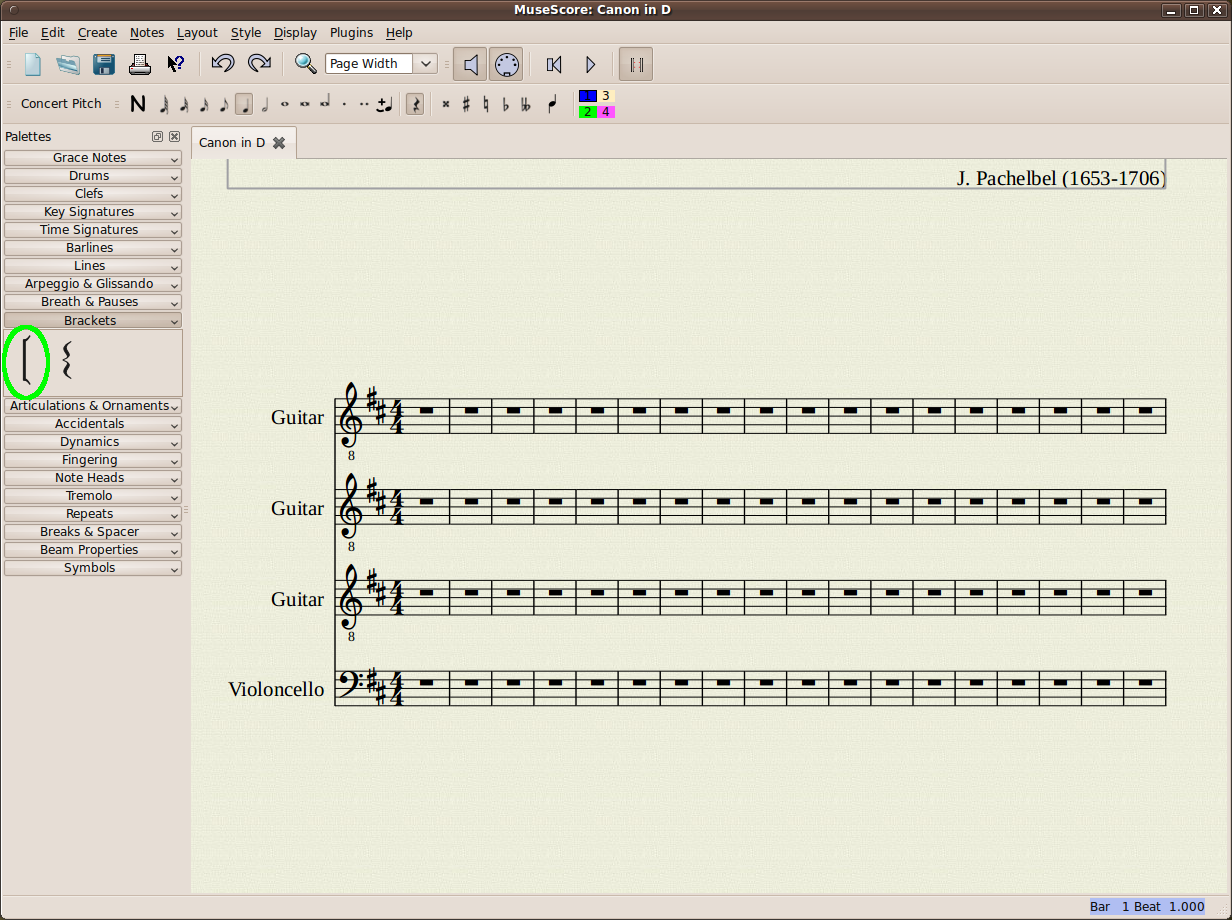
Task: Toggle the sound output speaker button
Action: tap(470, 64)
